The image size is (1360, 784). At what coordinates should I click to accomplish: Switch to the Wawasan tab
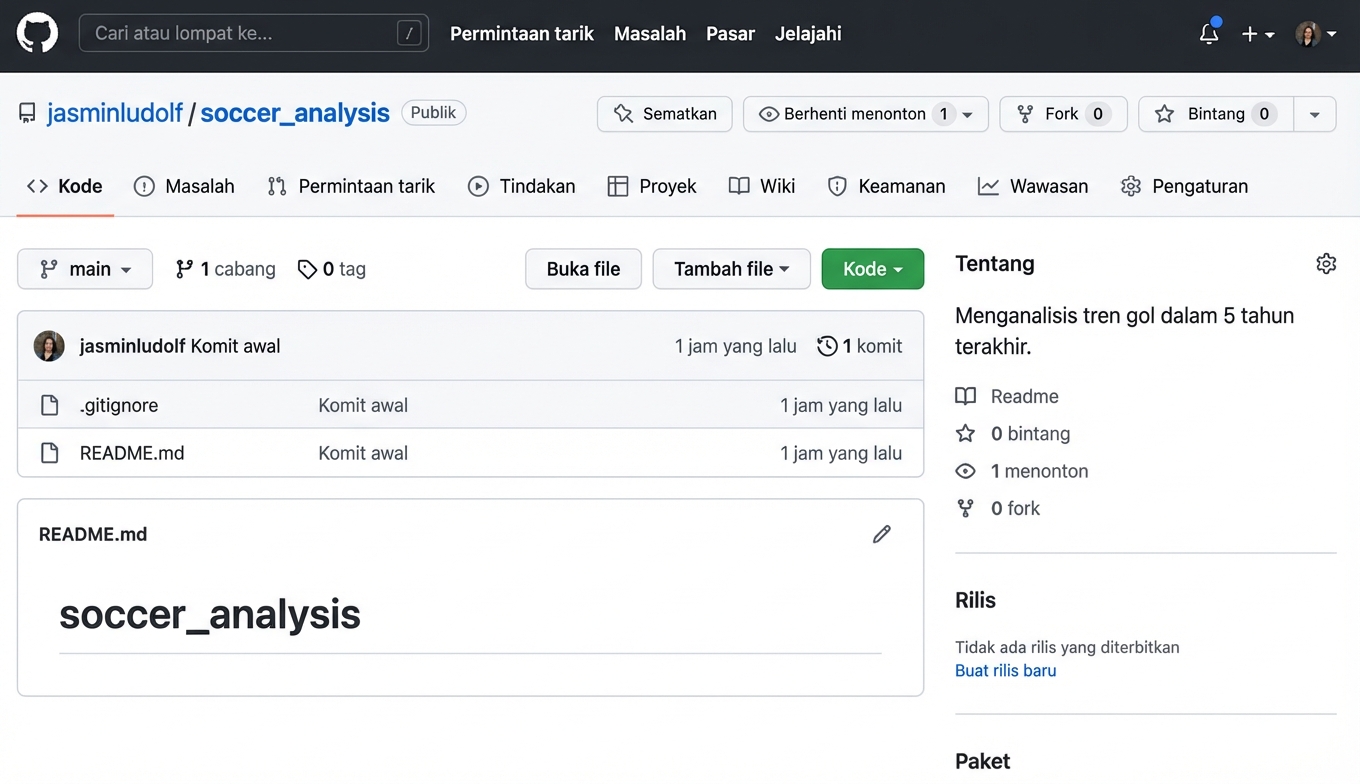(1033, 186)
